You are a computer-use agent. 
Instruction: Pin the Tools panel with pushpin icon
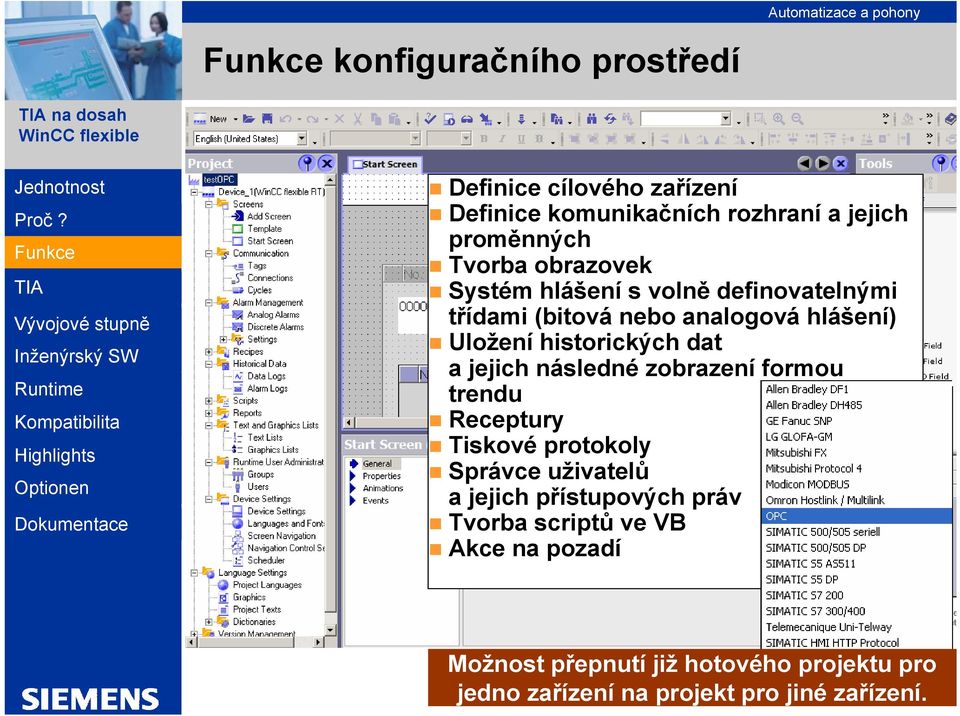(940, 163)
